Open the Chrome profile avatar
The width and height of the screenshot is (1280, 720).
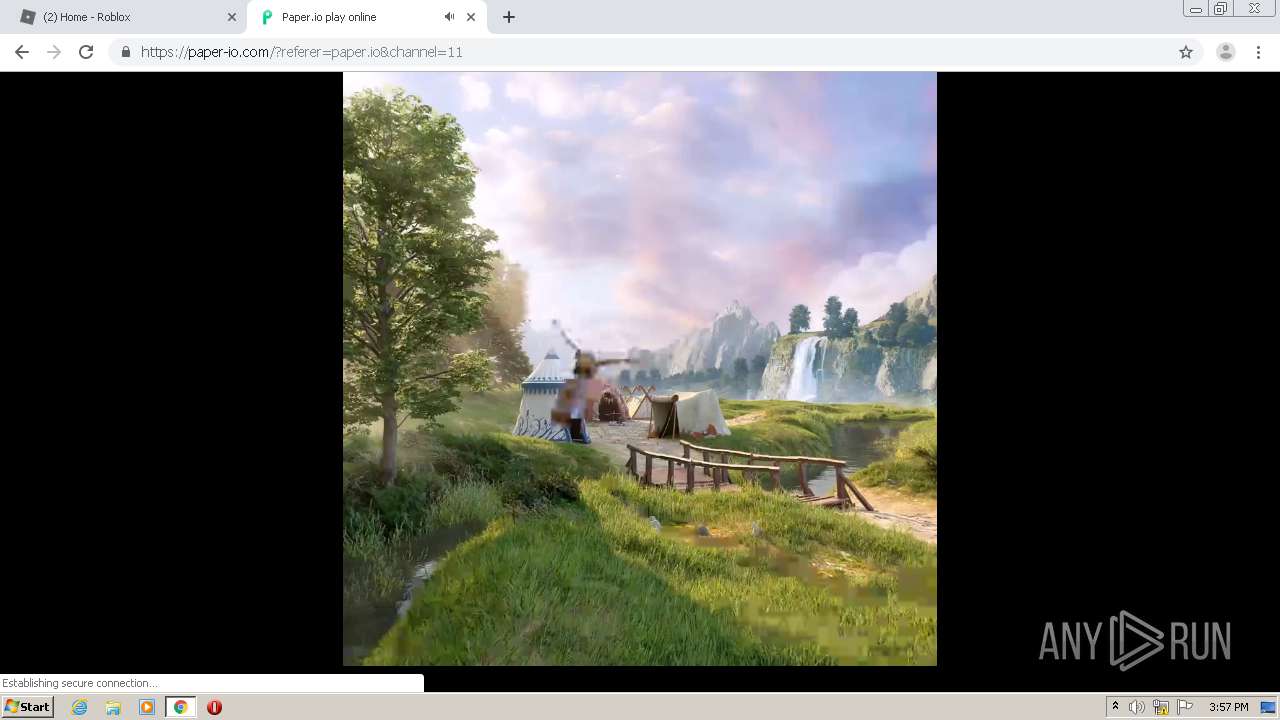click(x=1226, y=52)
